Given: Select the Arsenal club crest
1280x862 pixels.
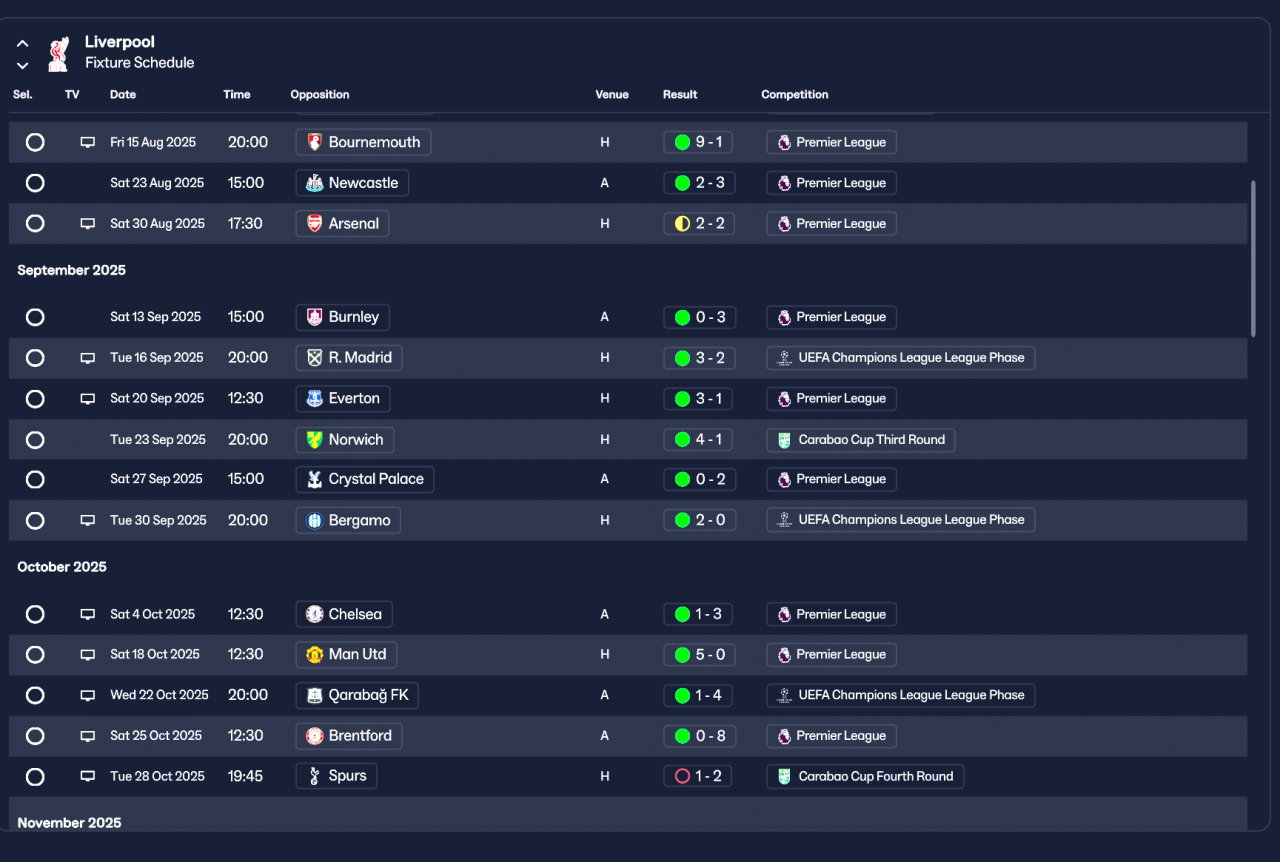Looking at the screenshot, I should point(315,223).
